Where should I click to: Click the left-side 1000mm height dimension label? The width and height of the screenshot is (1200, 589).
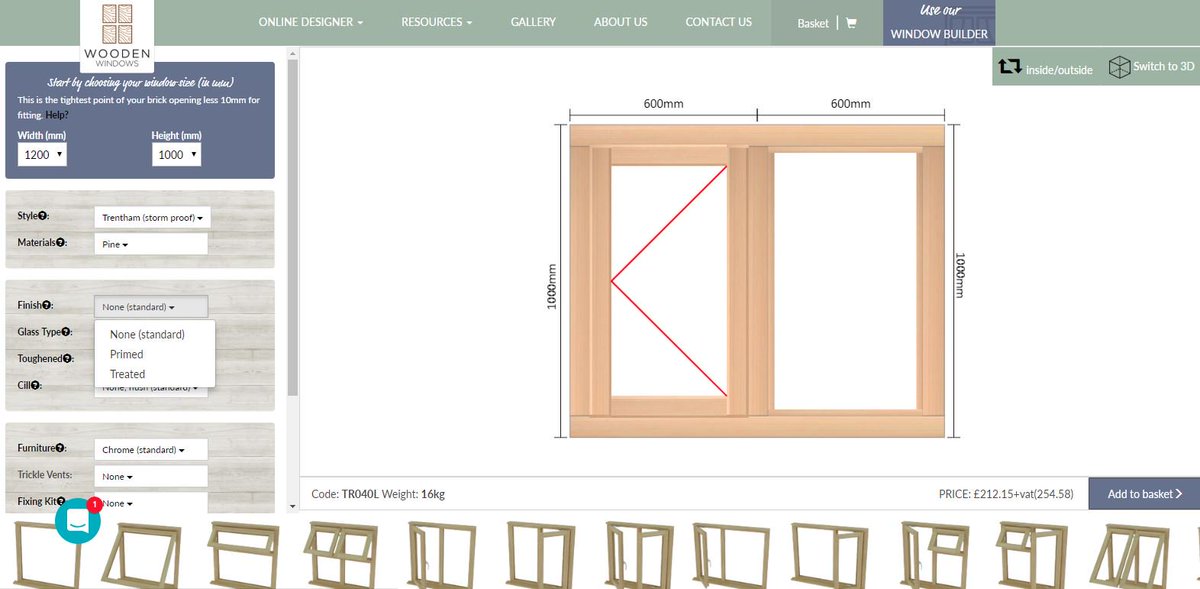(551, 287)
